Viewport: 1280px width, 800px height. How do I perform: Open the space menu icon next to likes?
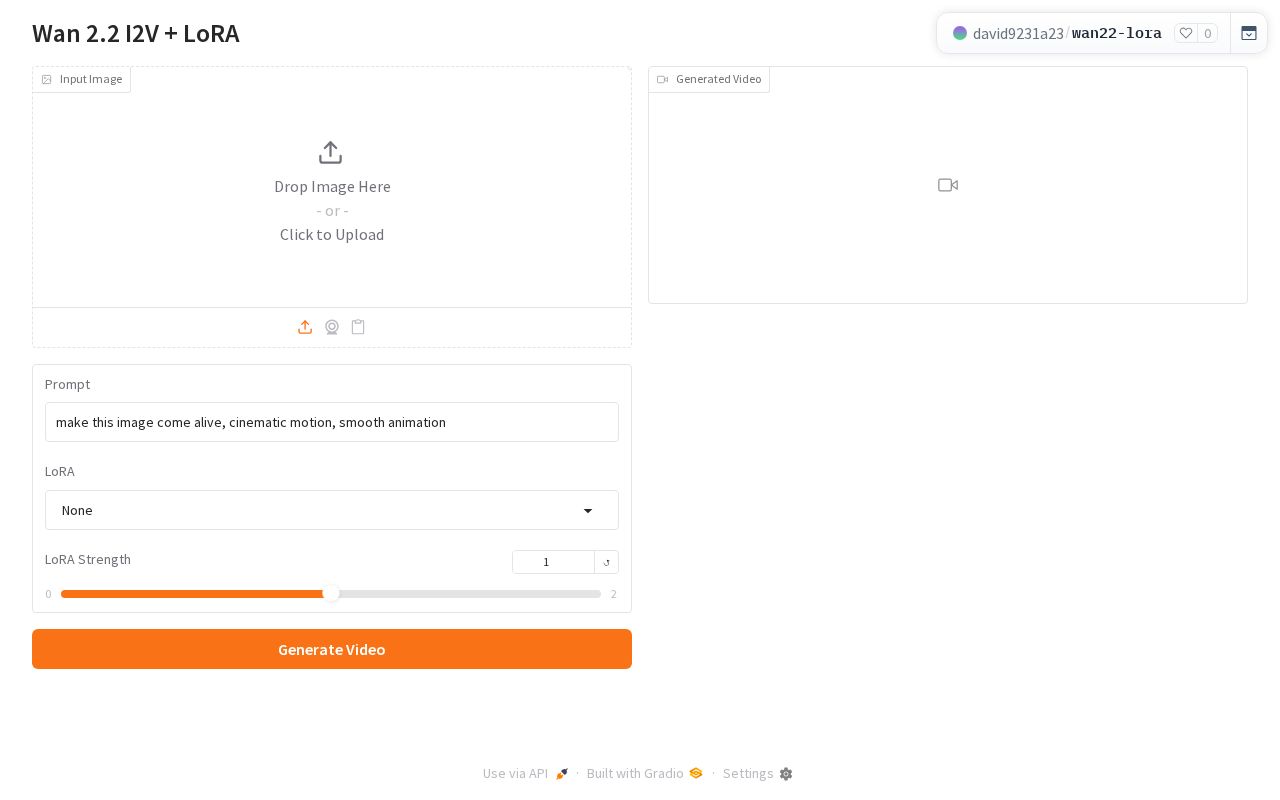tap(1249, 33)
